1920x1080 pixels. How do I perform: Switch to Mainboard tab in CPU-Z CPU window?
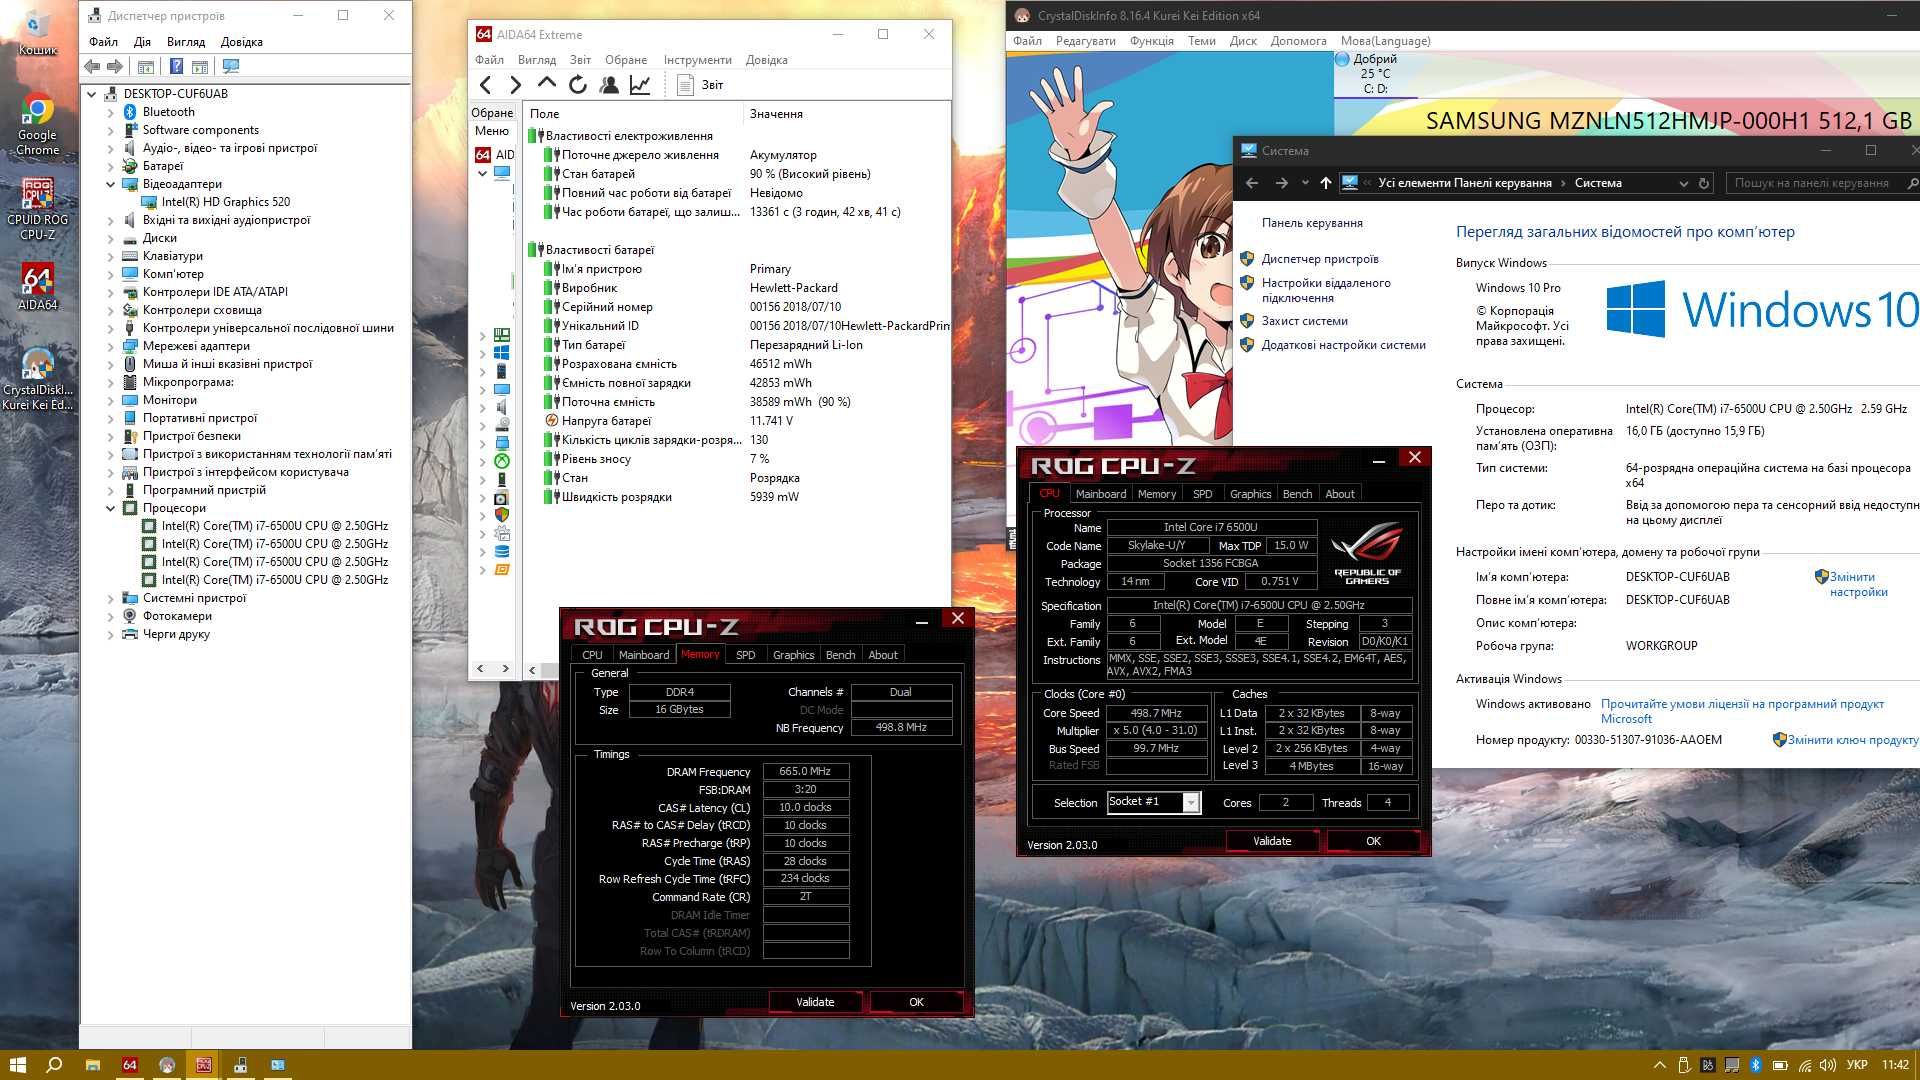pyautogui.click(x=1100, y=494)
